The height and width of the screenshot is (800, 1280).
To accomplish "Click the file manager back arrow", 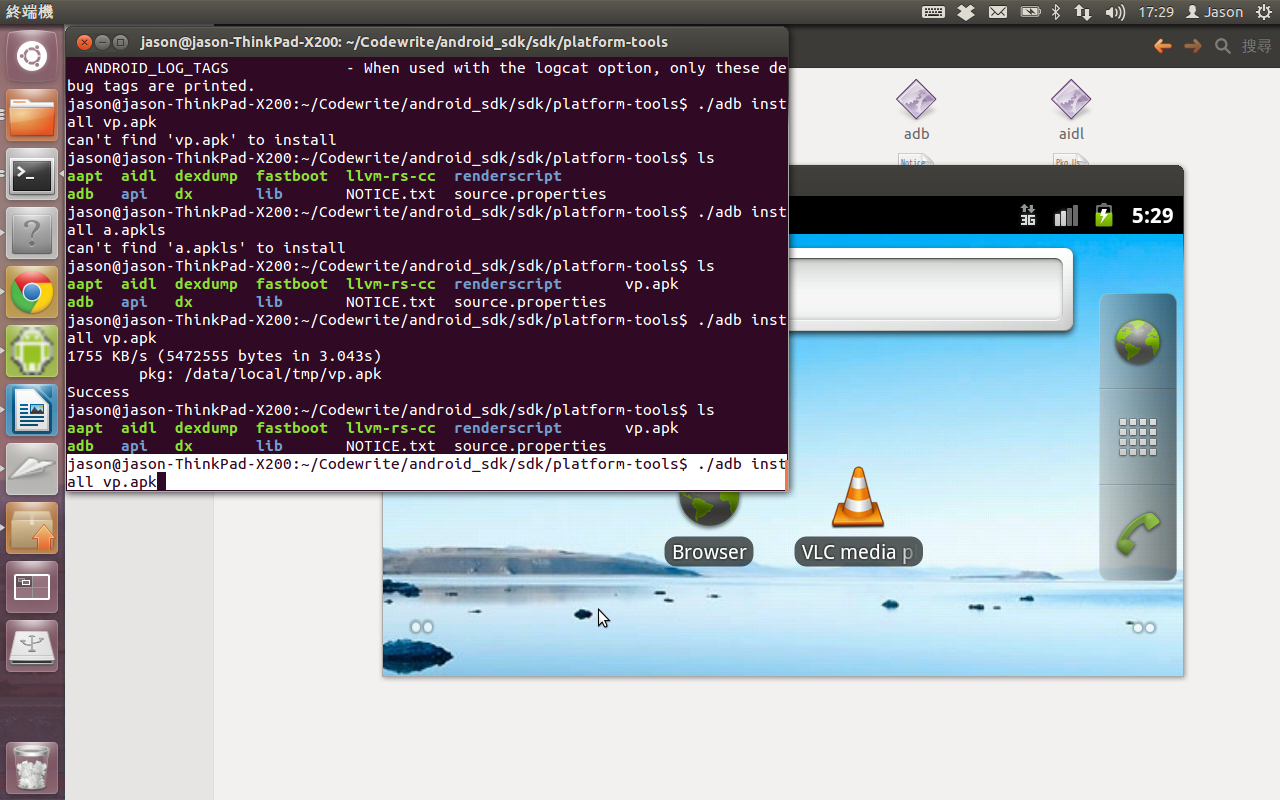I will 1162,46.
